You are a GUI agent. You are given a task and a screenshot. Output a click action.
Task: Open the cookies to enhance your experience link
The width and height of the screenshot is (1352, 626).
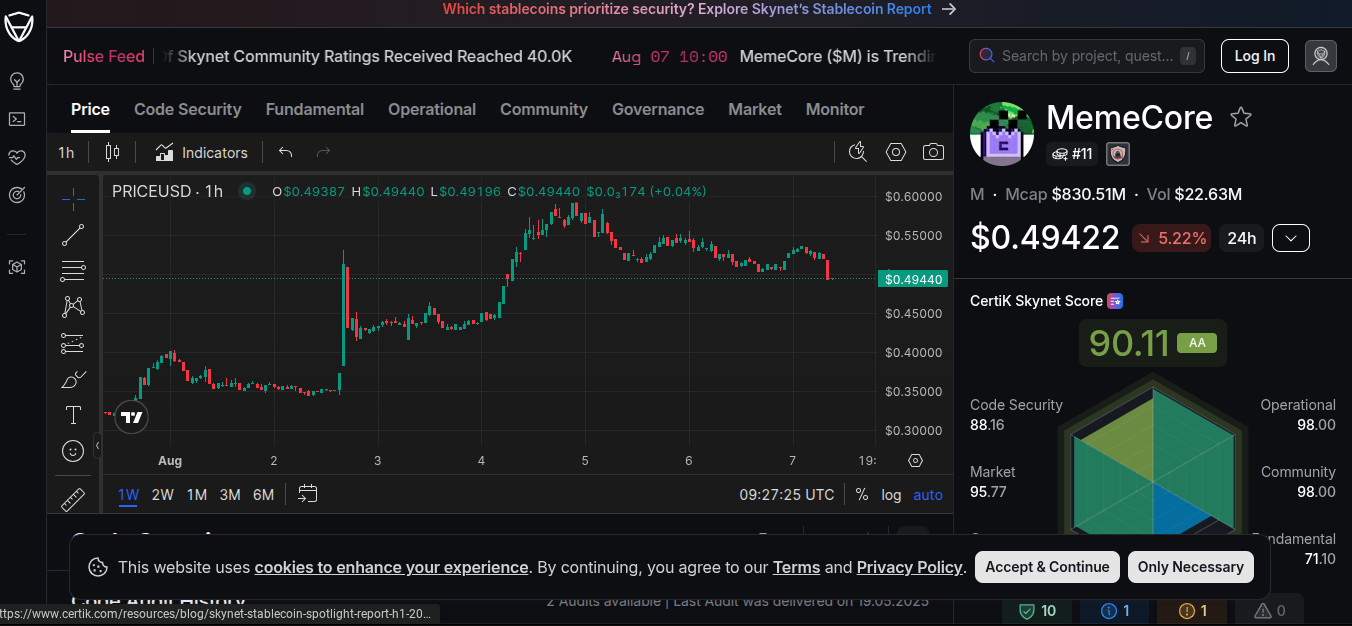pyautogui.click(x=391, y=567)
